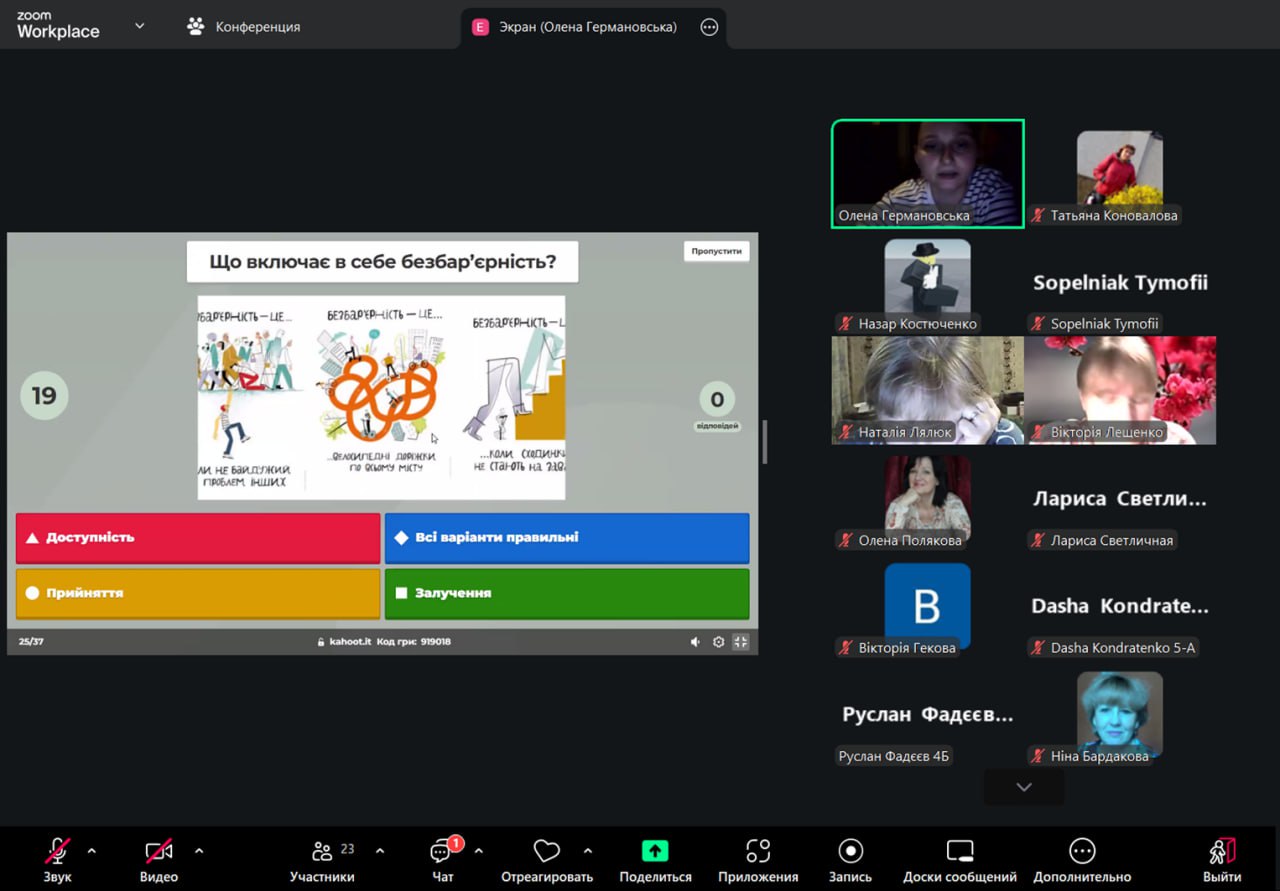Click the Отреагировать heart reaction icon
Viewport: 1280px width, 891px height.
546,851
